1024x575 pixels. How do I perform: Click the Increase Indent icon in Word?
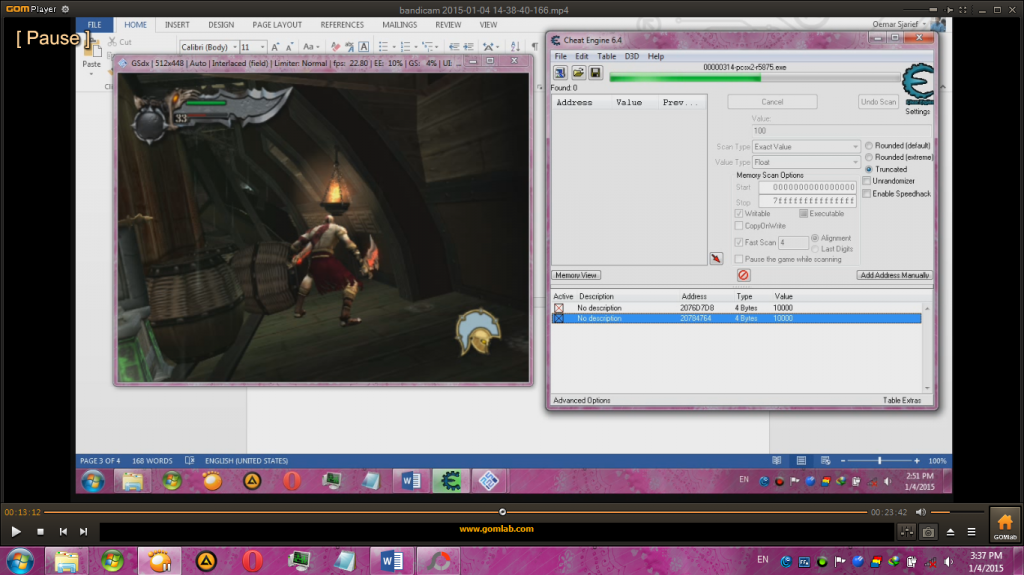pyautogui.click(x=468, y=47)
